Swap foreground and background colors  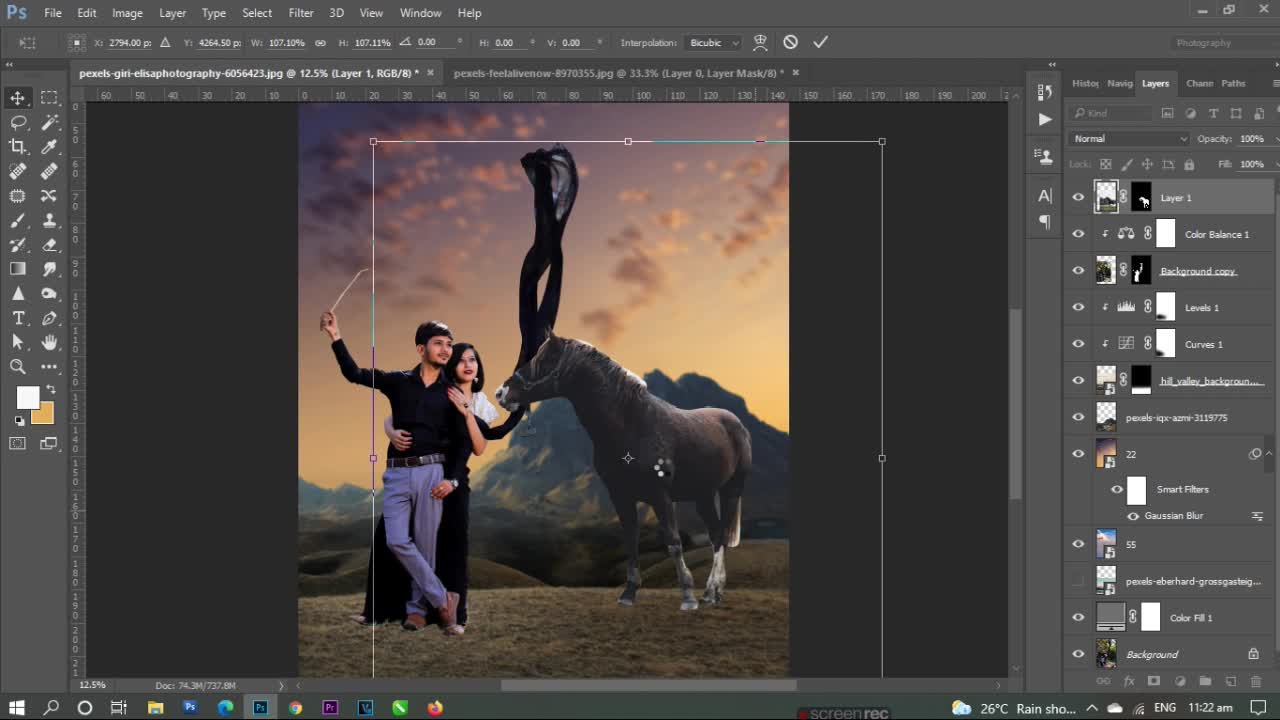(50, 389)
